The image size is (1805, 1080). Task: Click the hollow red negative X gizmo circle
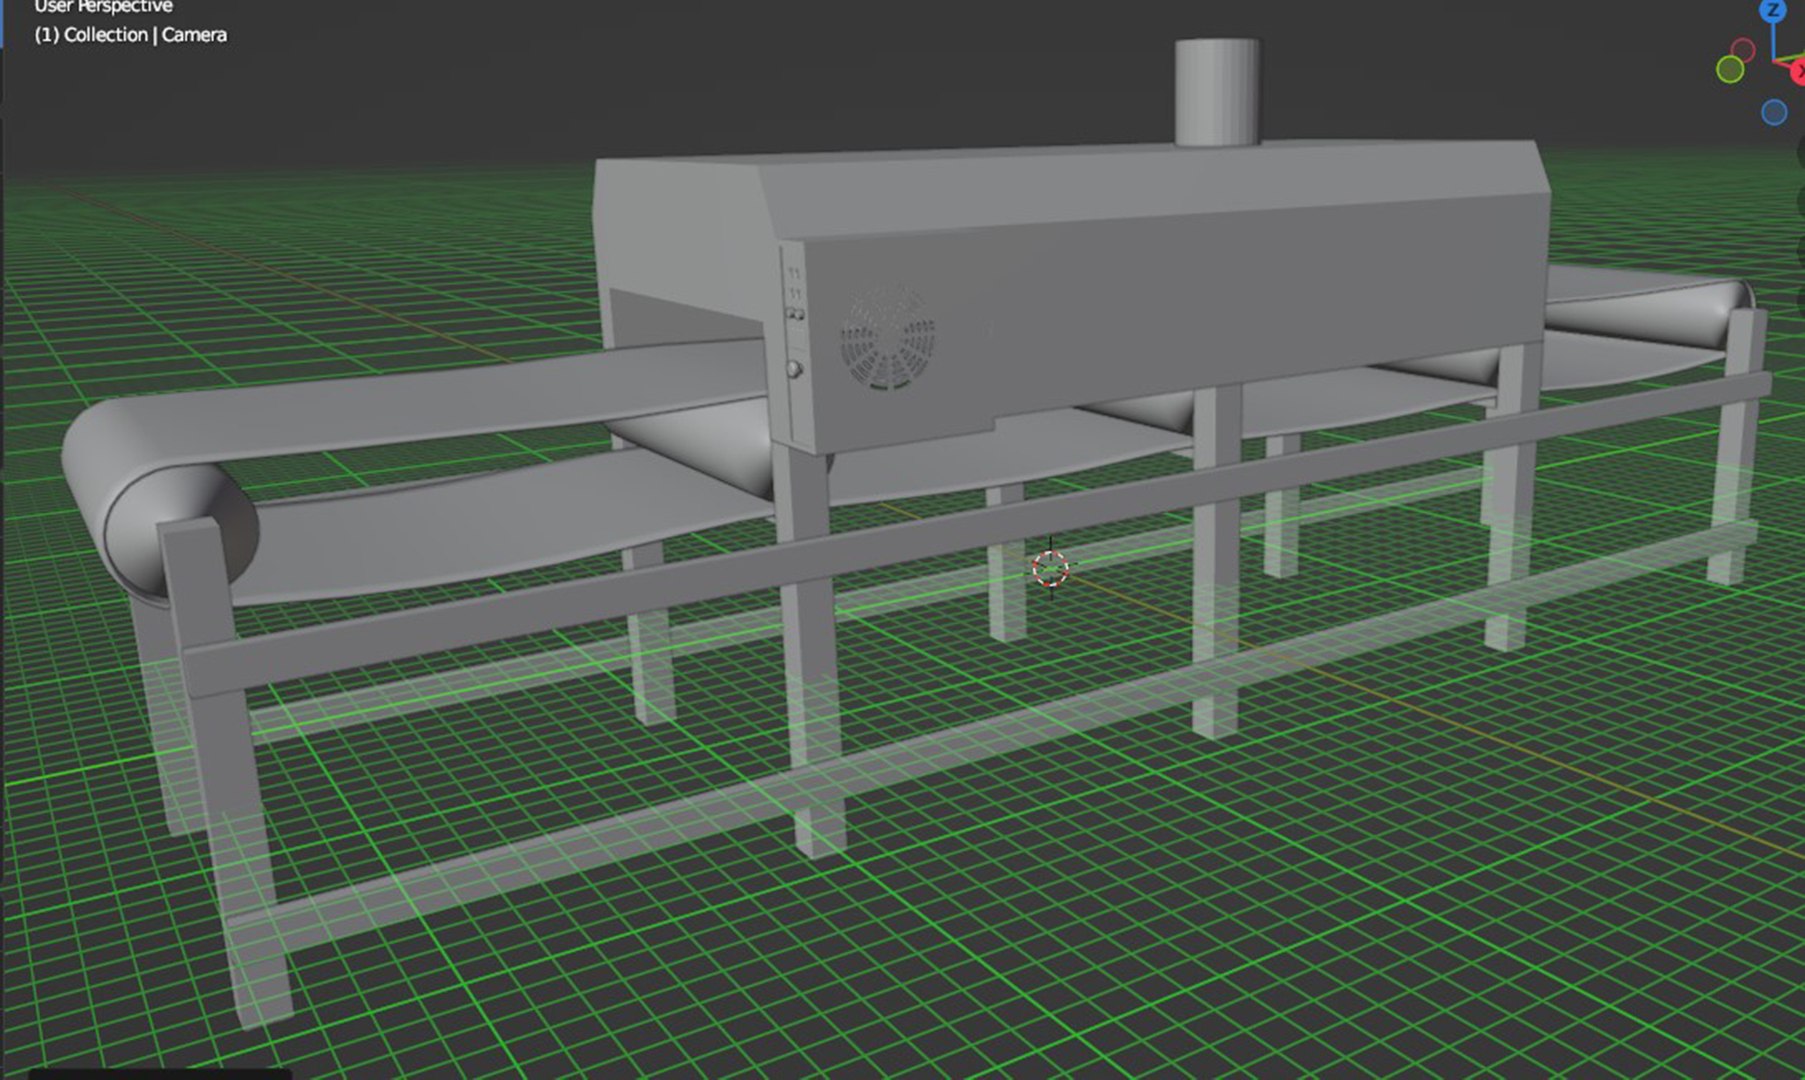[1743, 50]
